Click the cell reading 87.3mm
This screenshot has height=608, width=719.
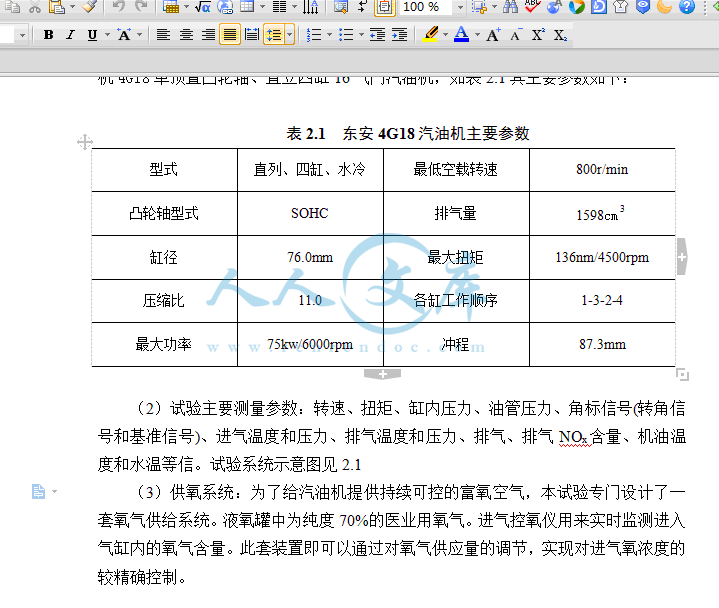click(602, 344)
